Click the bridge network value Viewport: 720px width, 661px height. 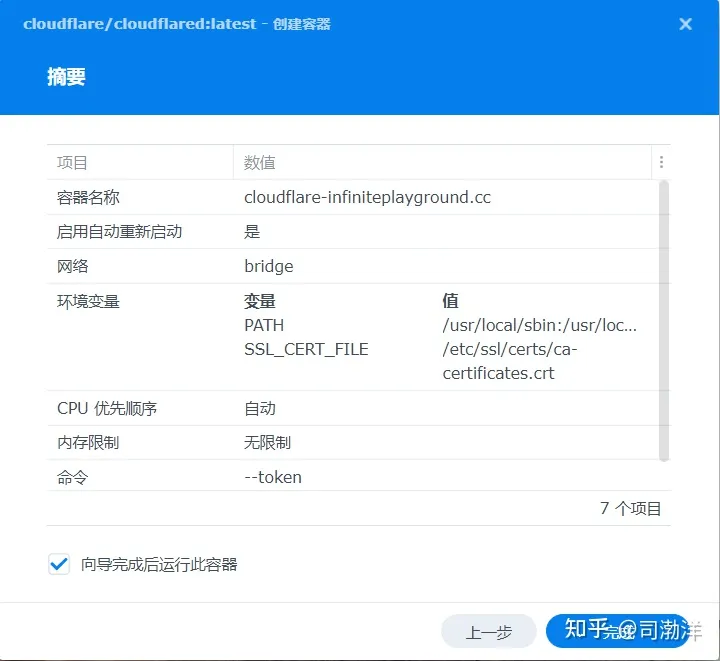(269, 266)
